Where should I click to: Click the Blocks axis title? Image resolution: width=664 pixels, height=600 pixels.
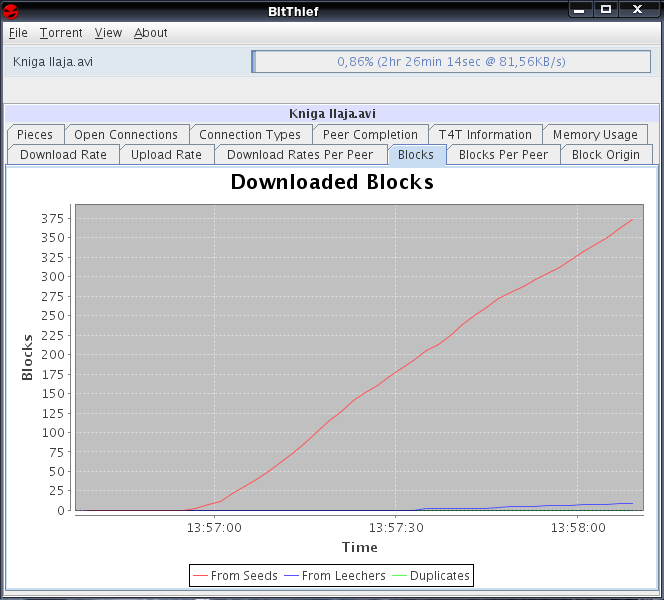point(27,357)
